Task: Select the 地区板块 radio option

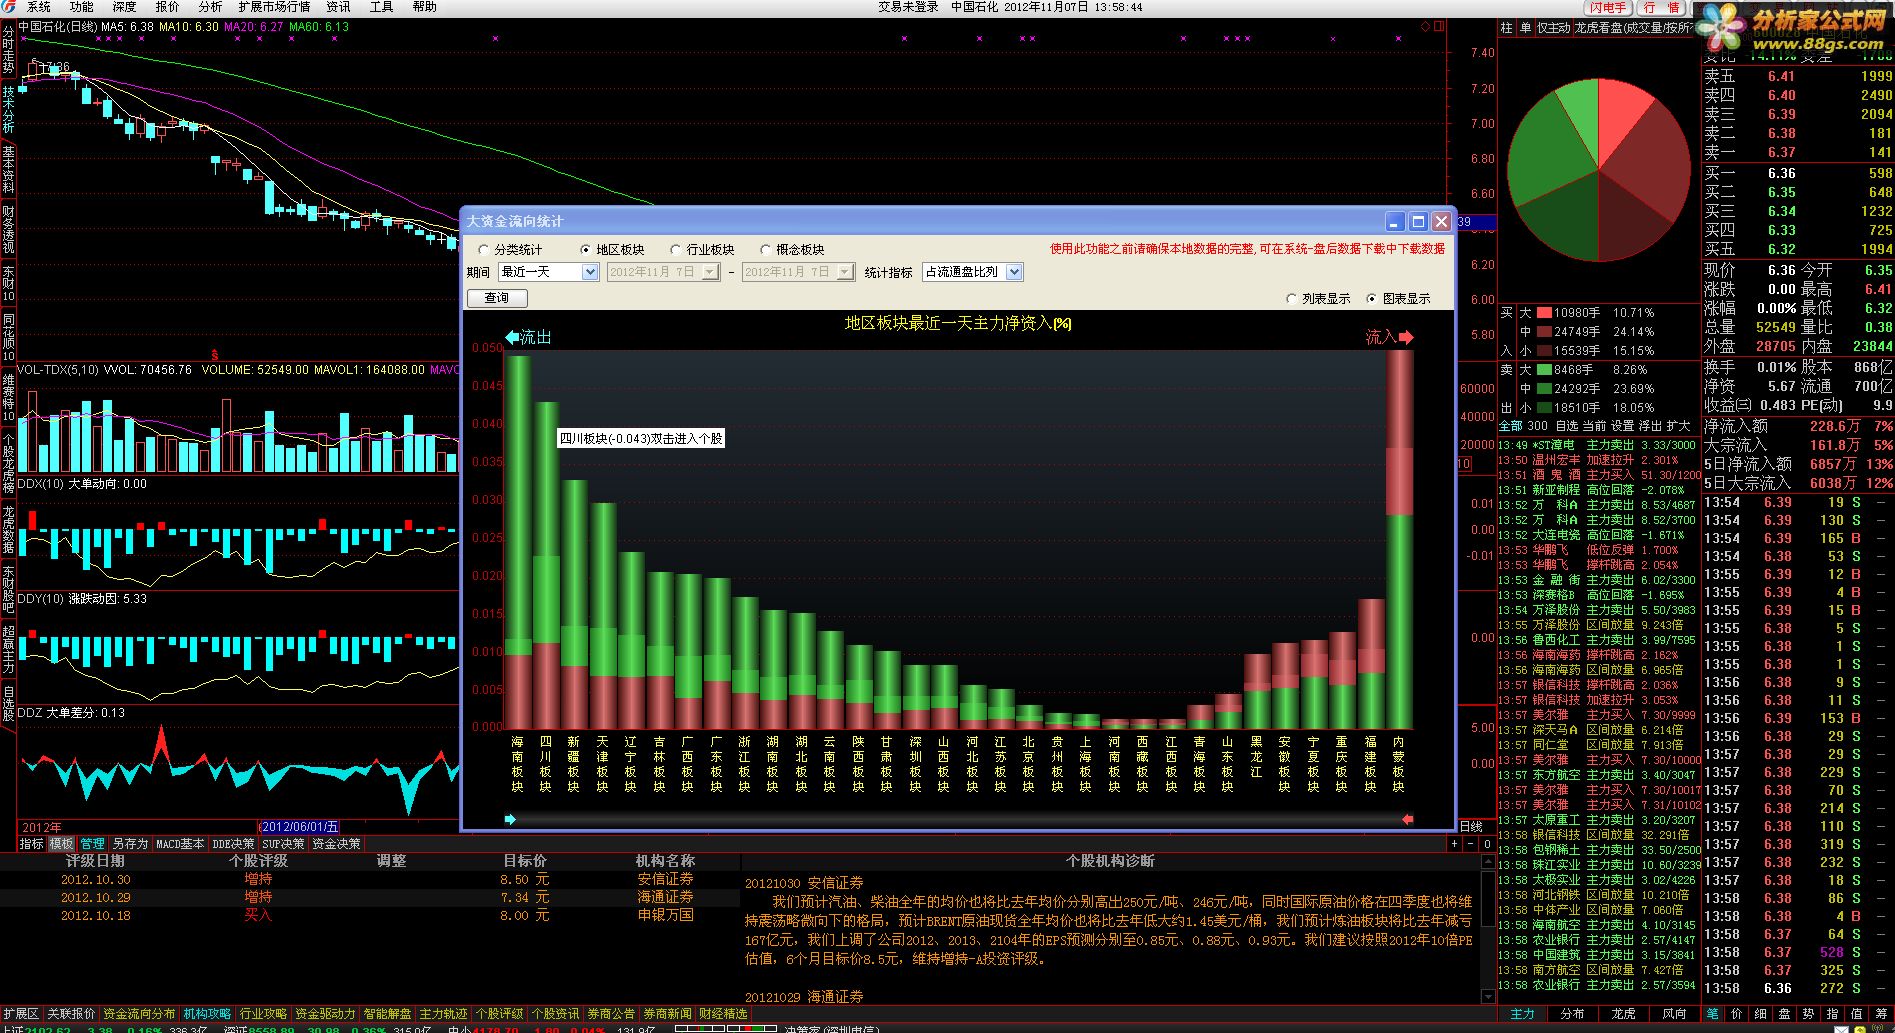Action: click(x=612, y=250)
